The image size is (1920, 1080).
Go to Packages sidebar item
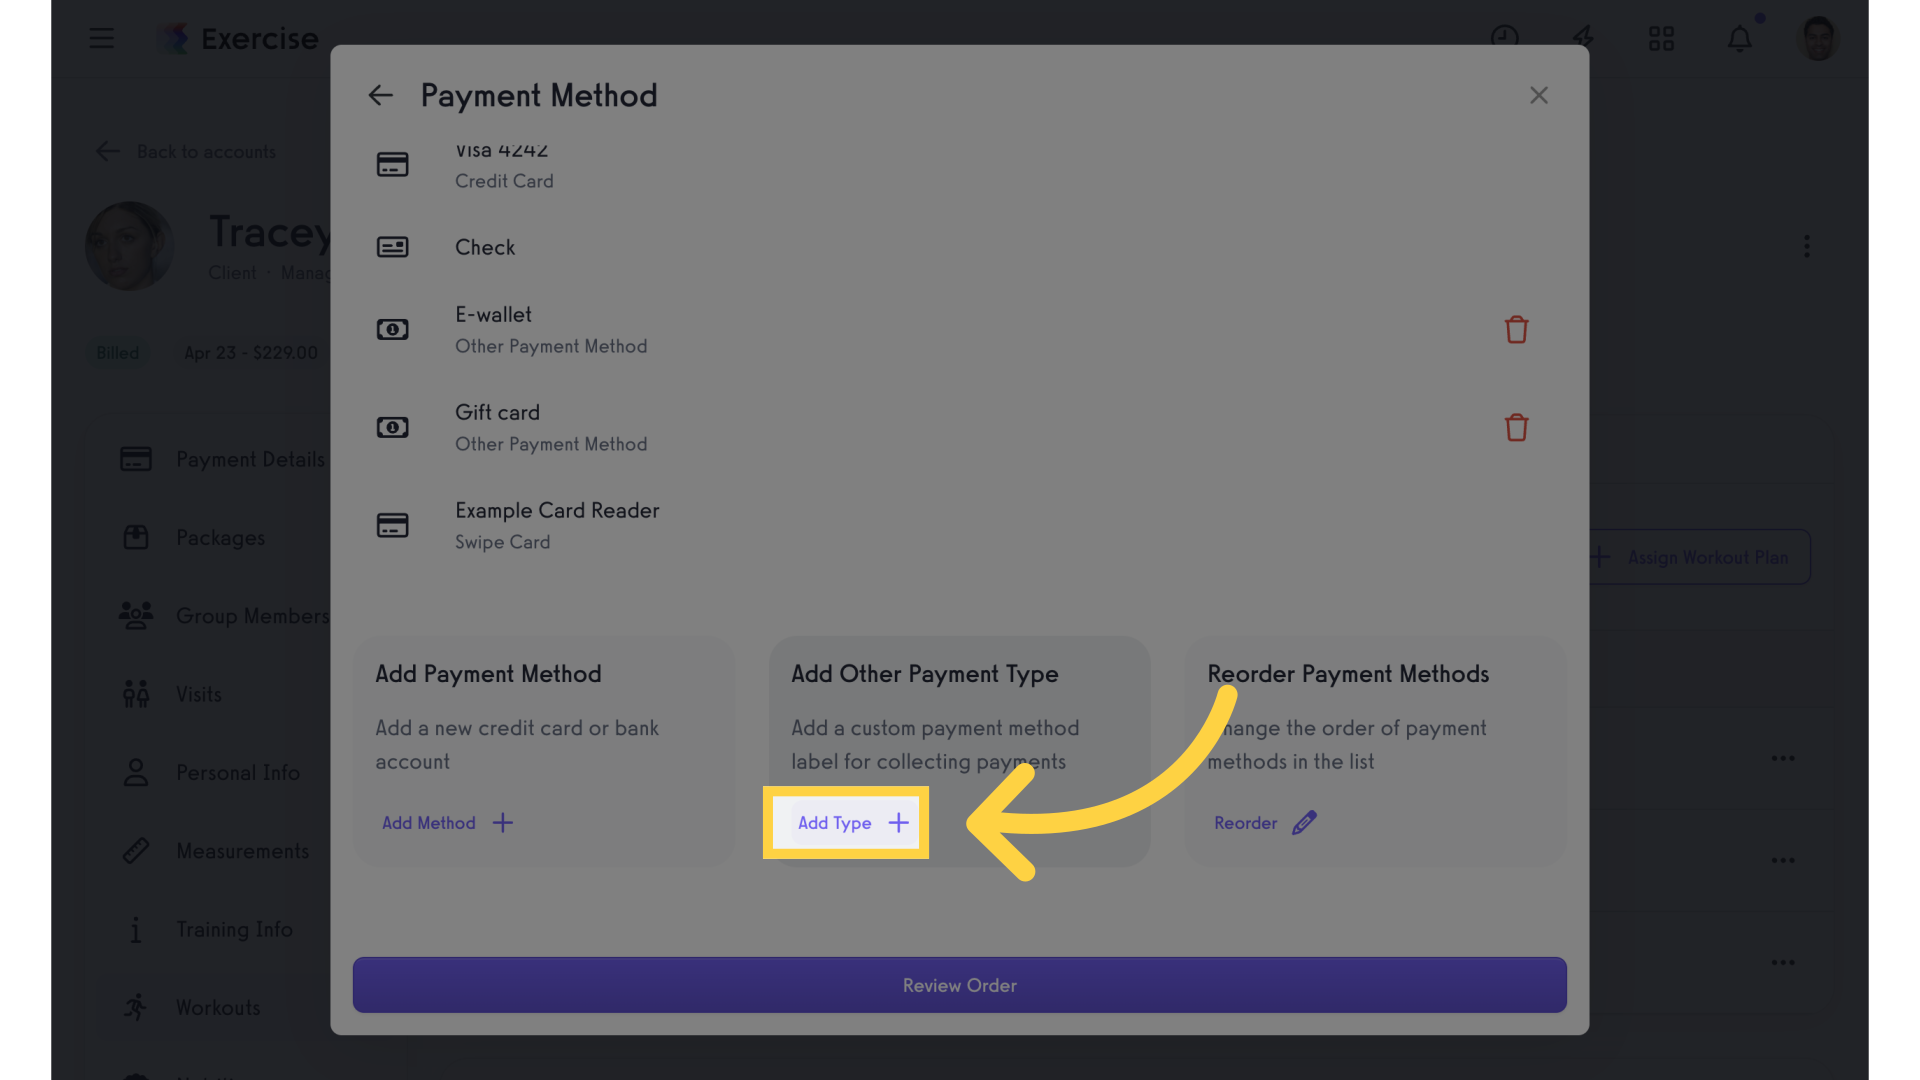220,538
